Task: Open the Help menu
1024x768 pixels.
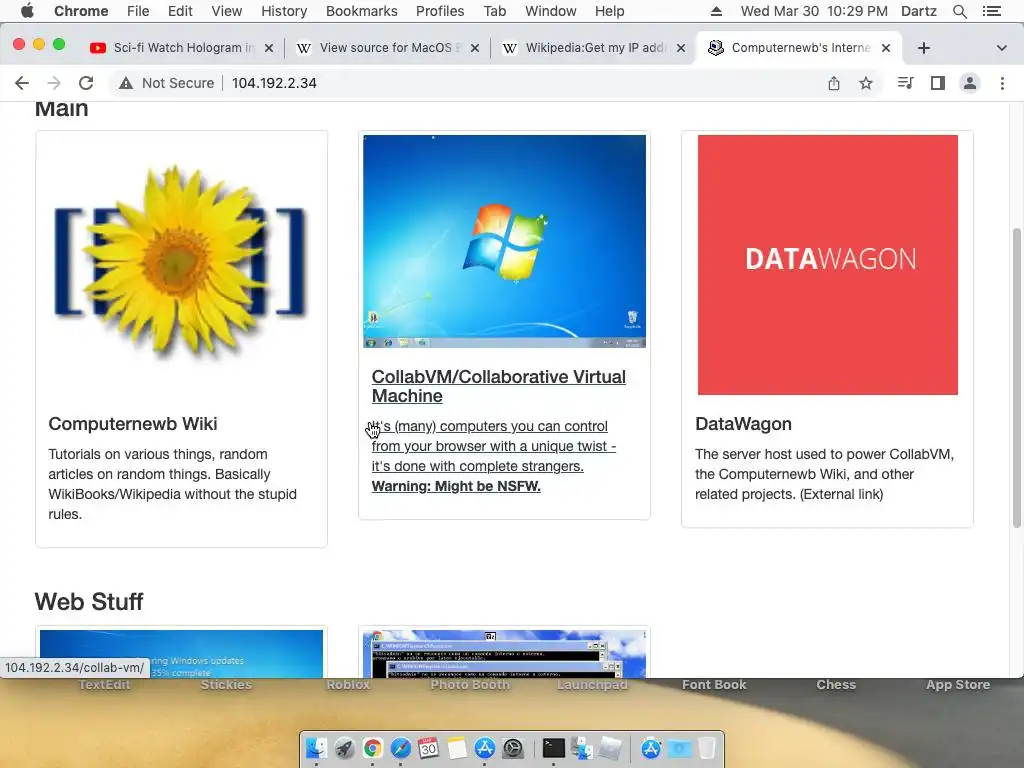Action: (609, 11)
